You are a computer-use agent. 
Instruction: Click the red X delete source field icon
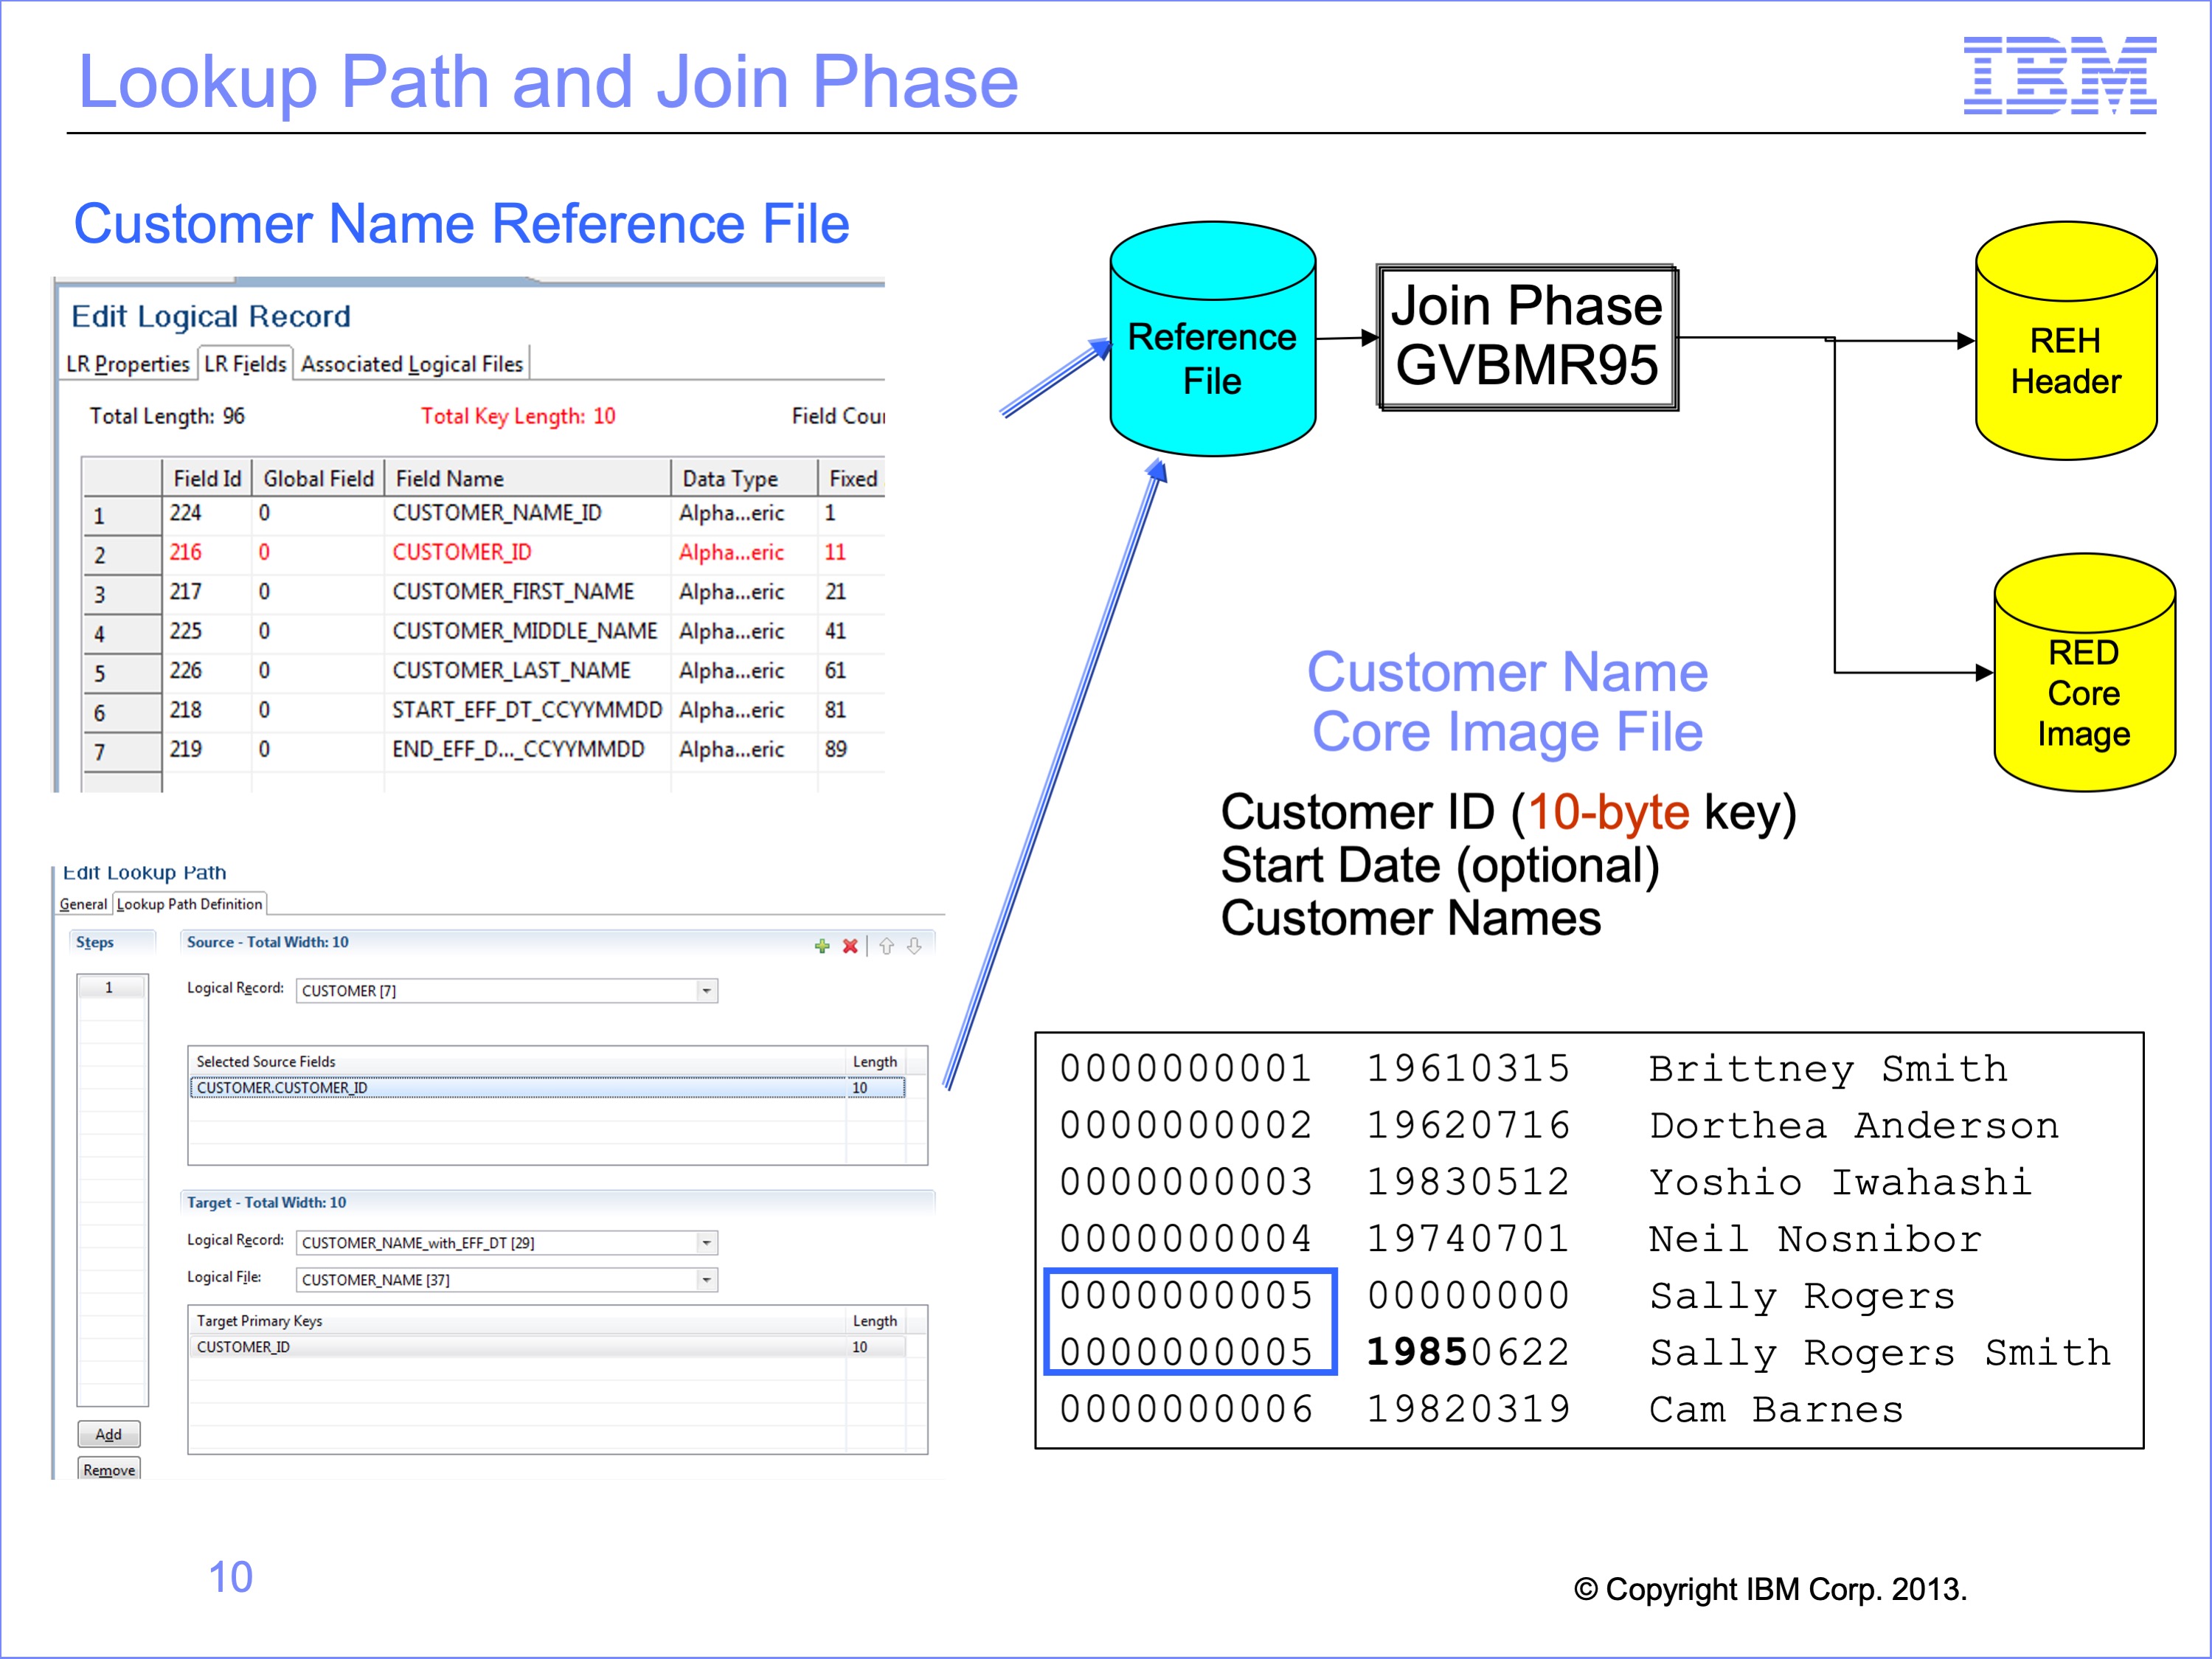pos(850,945)
